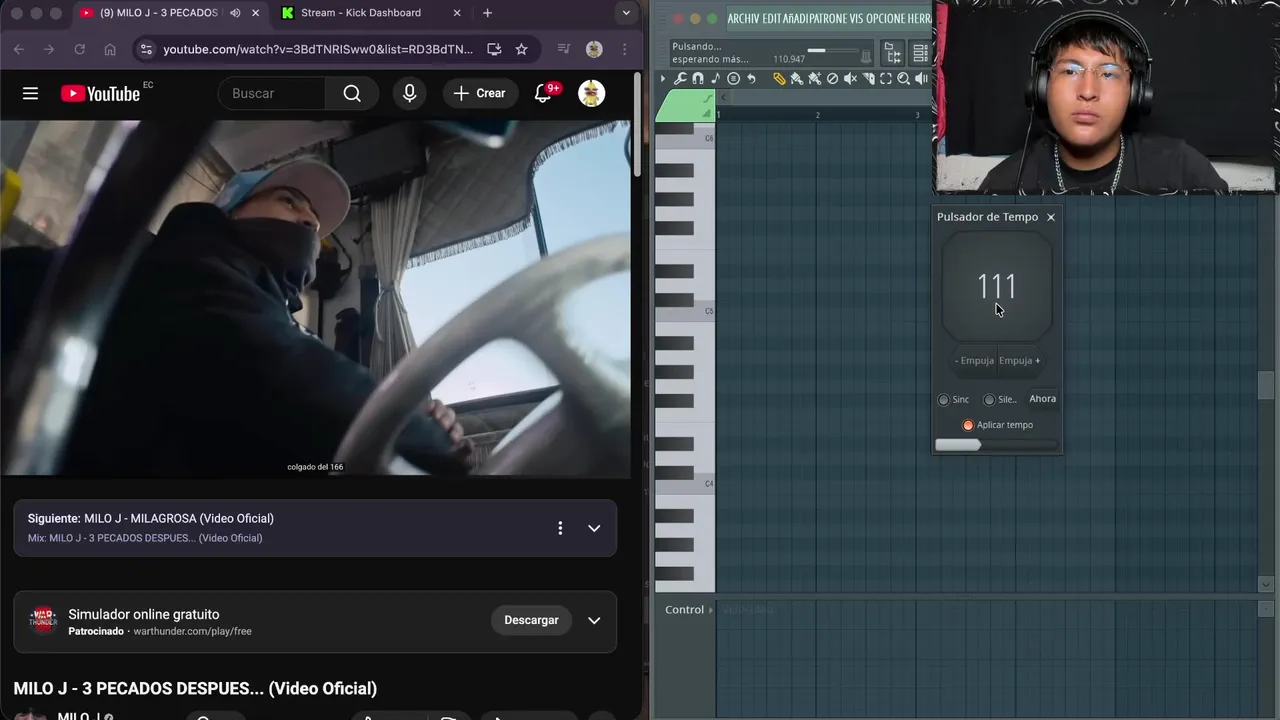
Task: Collapse piano roll header with left chevron
Action: point(723,97)
